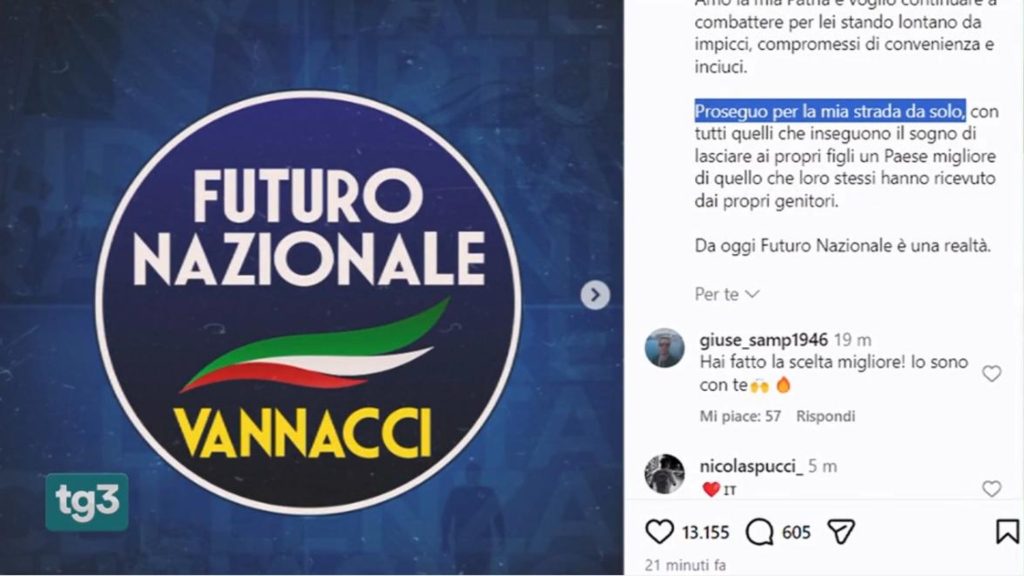Expand the 'Per te' comment sorting dropdown
The height and width of the screenshot is (576, 1024).
pos(727,294)
